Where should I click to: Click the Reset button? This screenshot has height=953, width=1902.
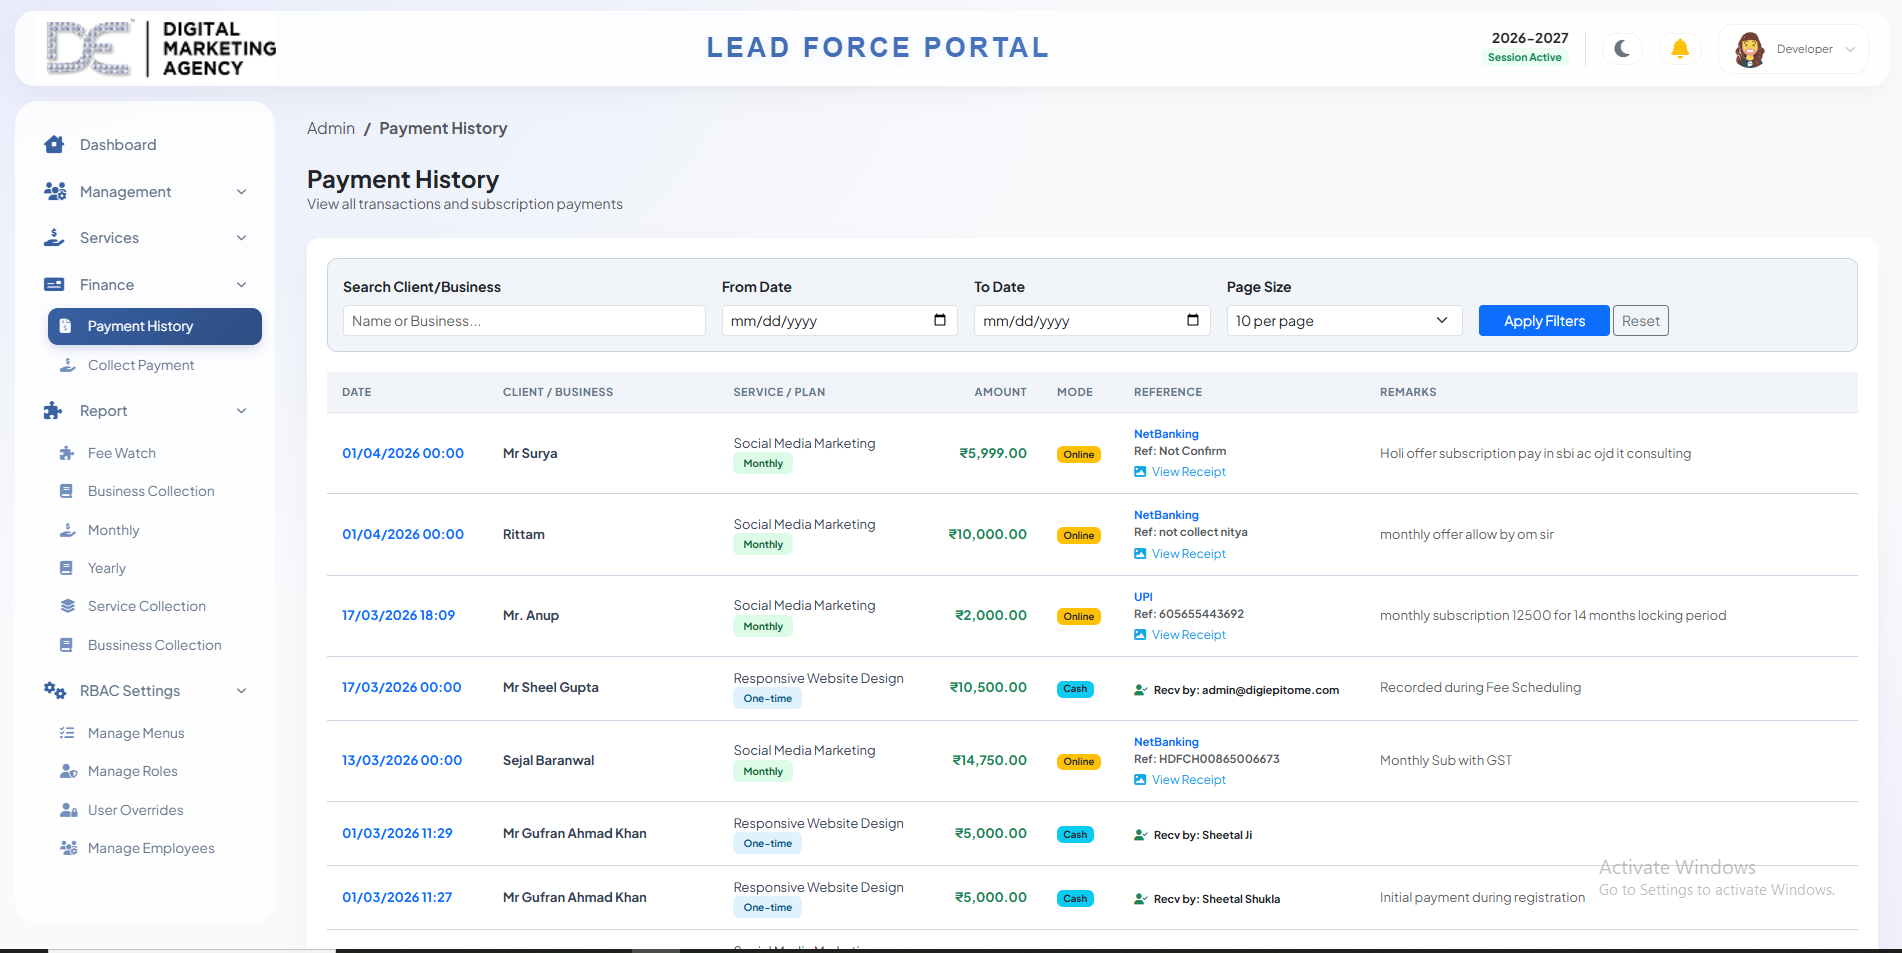point(1640,321)
